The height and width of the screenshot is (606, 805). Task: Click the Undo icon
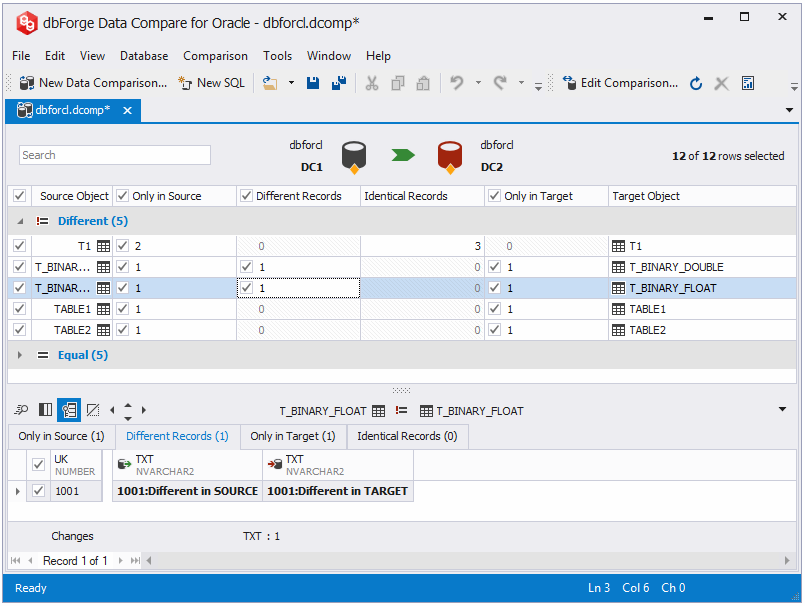pos(456,83)
